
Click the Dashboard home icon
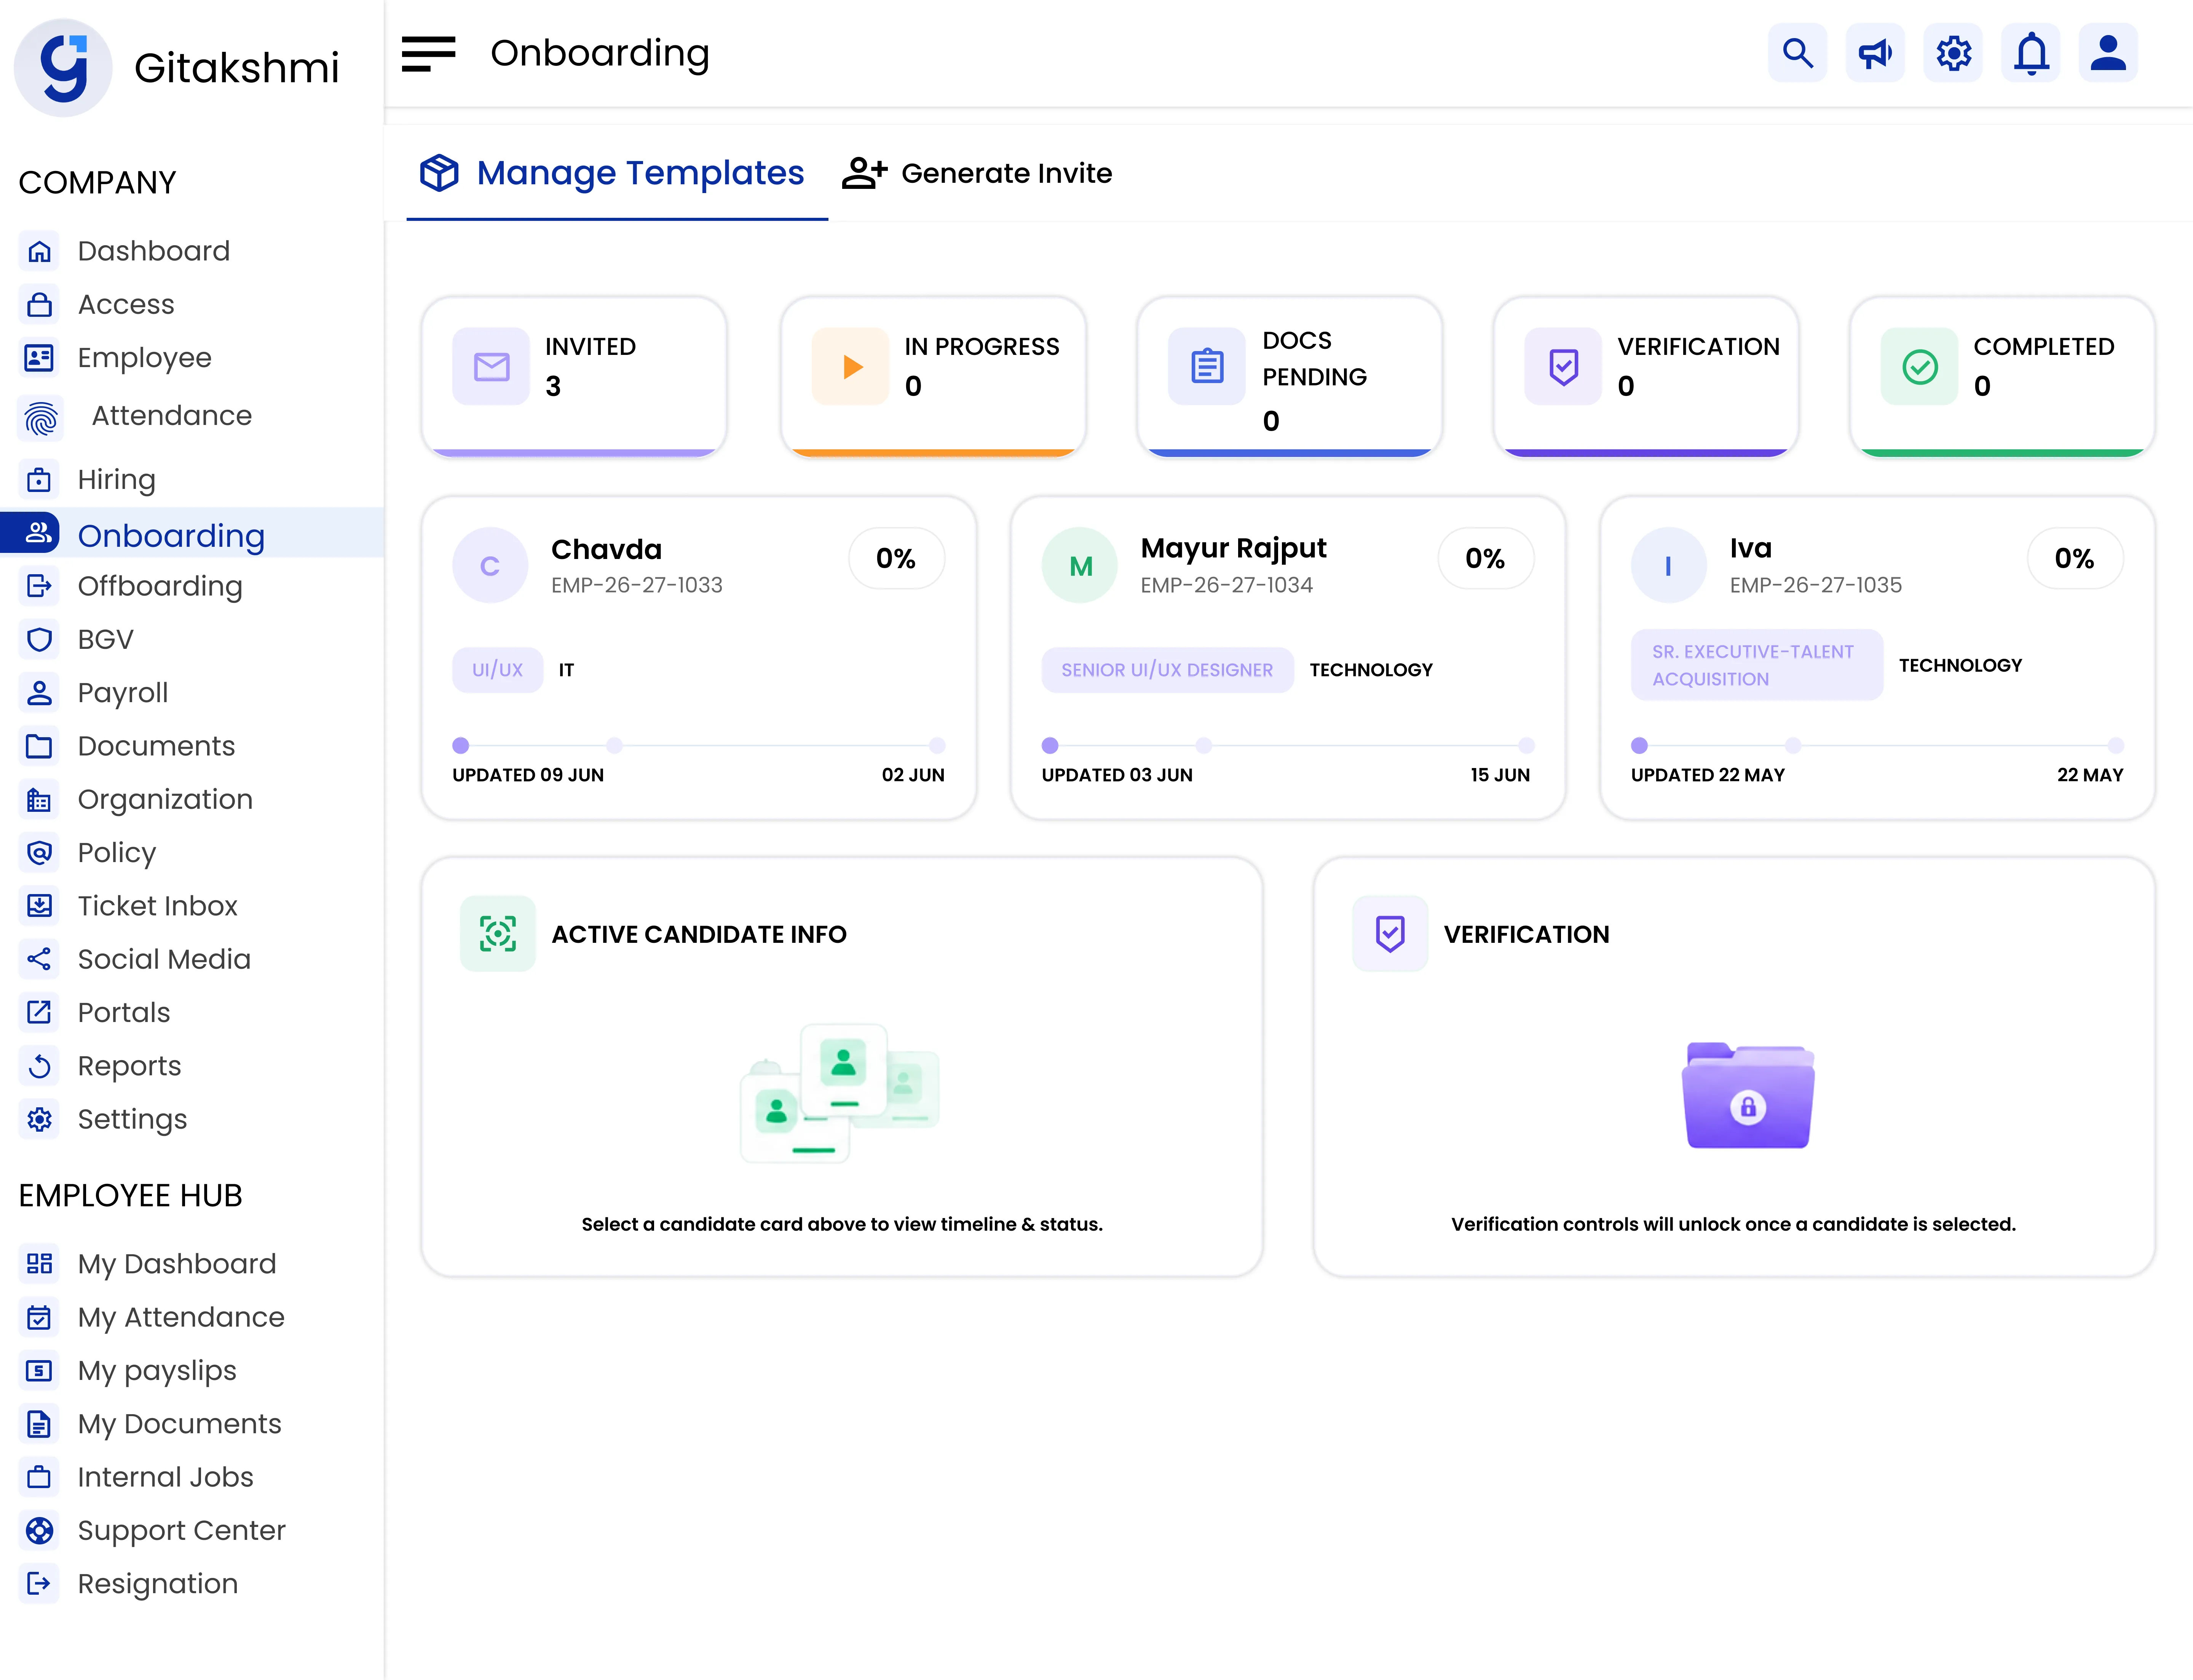pyautogui.click(x=39, y=251)
